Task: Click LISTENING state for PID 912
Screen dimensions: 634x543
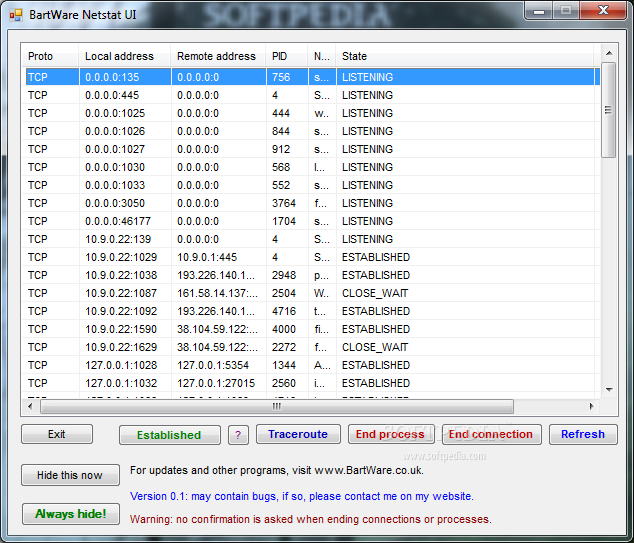Action: click(x=368, y=149)
